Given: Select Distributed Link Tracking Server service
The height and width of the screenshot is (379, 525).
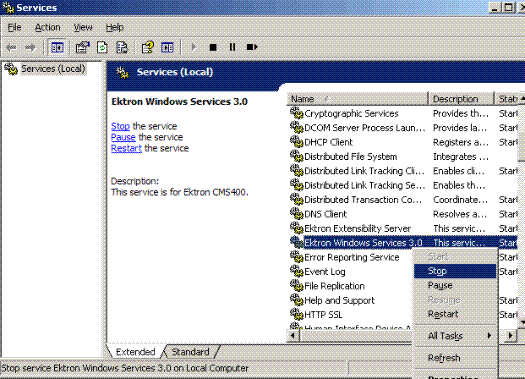Looking at the screenshot, I should 403,185.
